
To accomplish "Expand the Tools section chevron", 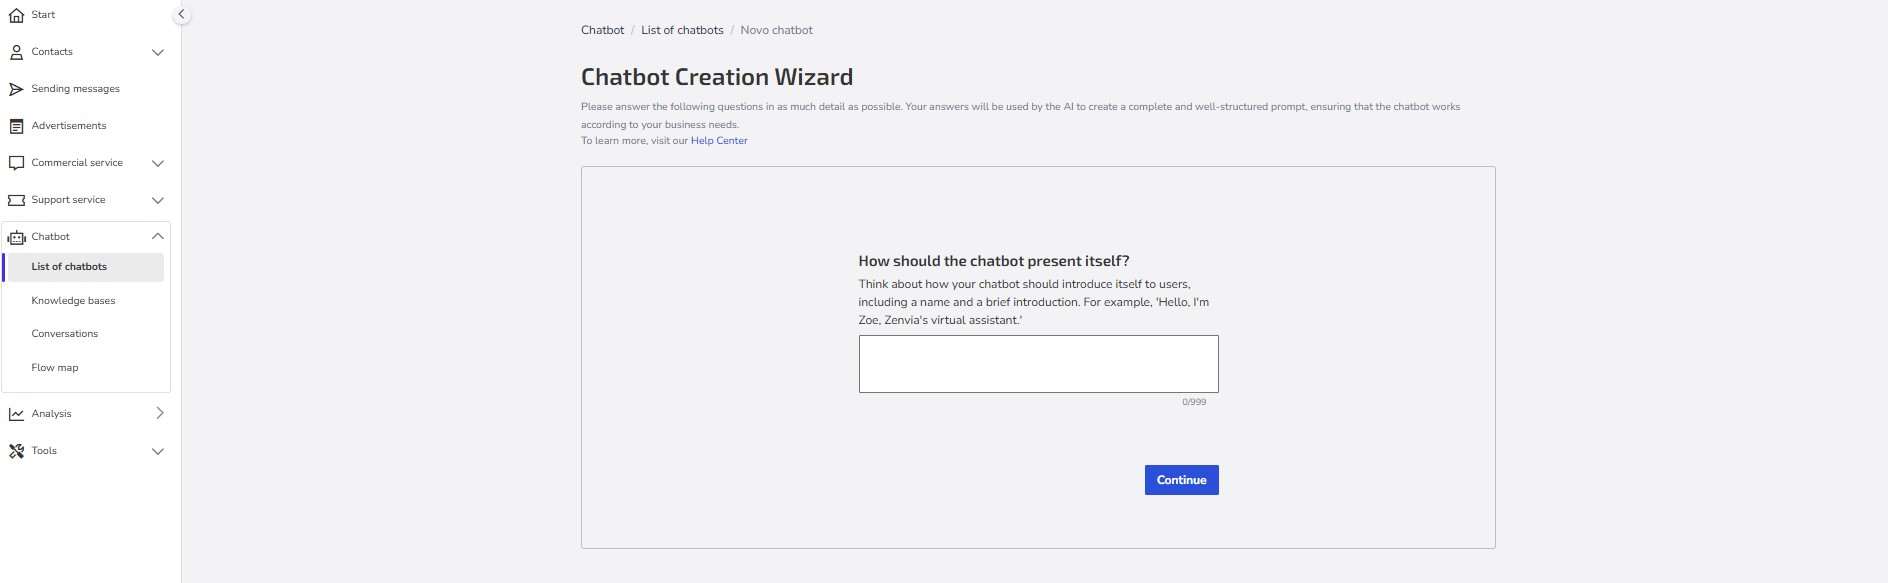I will point(157,451).
